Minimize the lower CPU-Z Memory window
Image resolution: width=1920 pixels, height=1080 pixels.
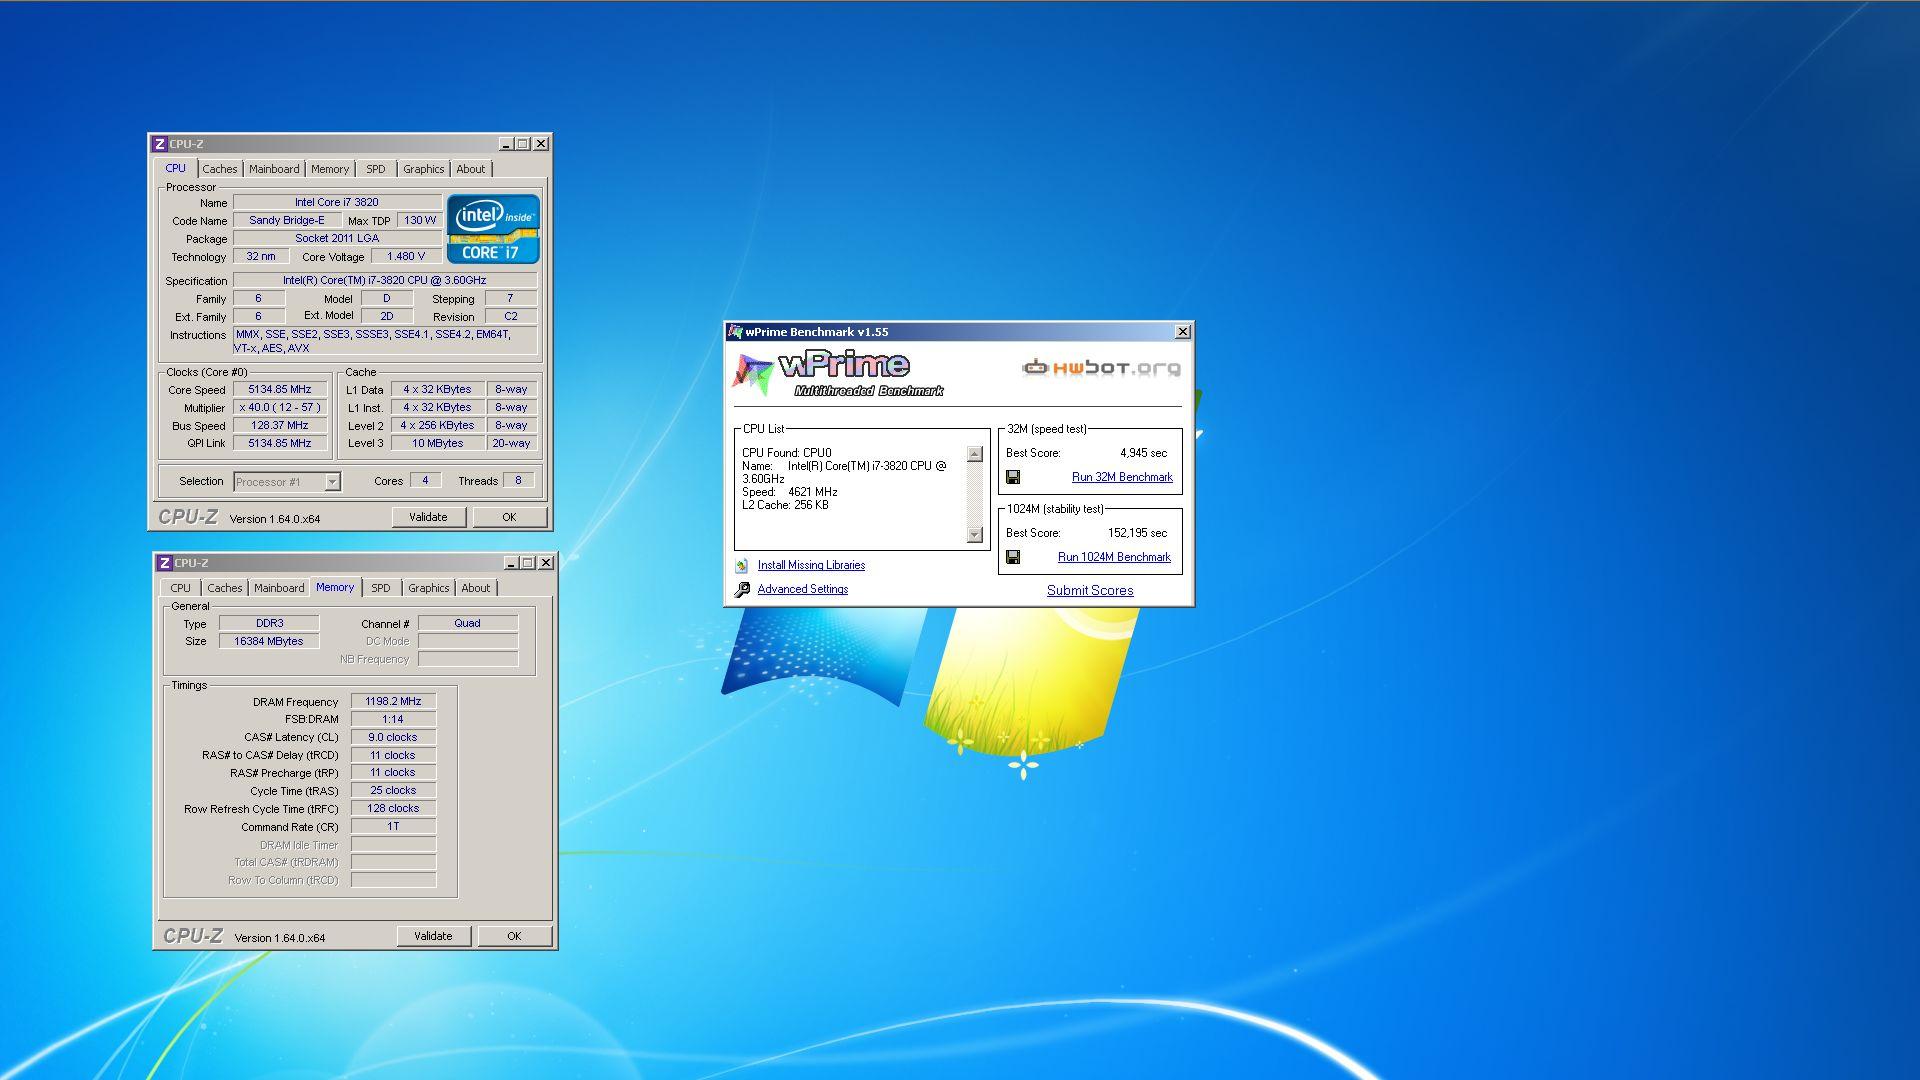click(510, 563)
